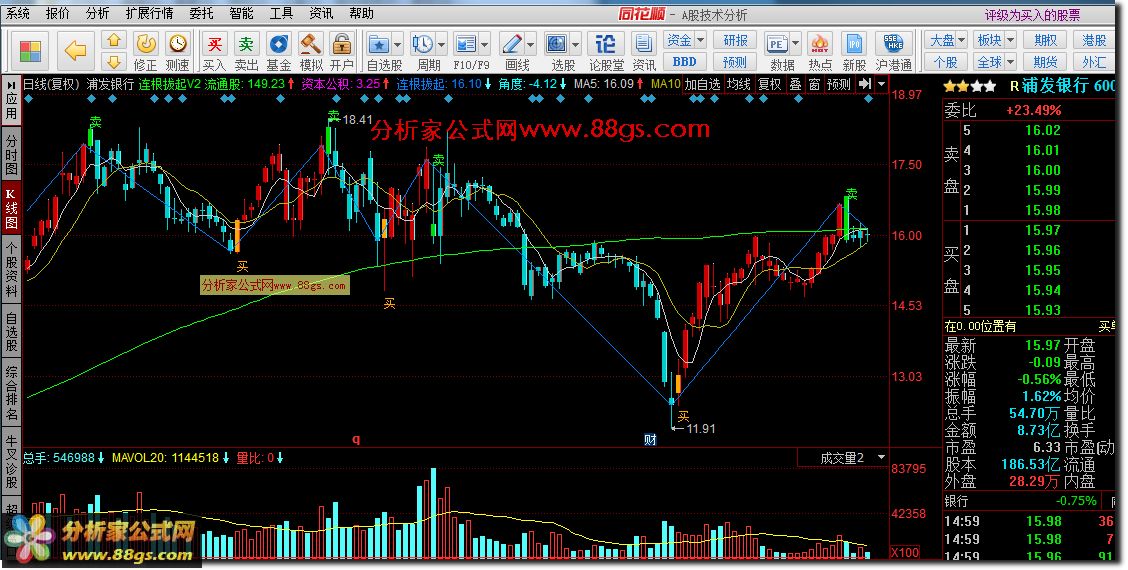Click the 修正 (correct) toolbar icon

pos(146,45)
